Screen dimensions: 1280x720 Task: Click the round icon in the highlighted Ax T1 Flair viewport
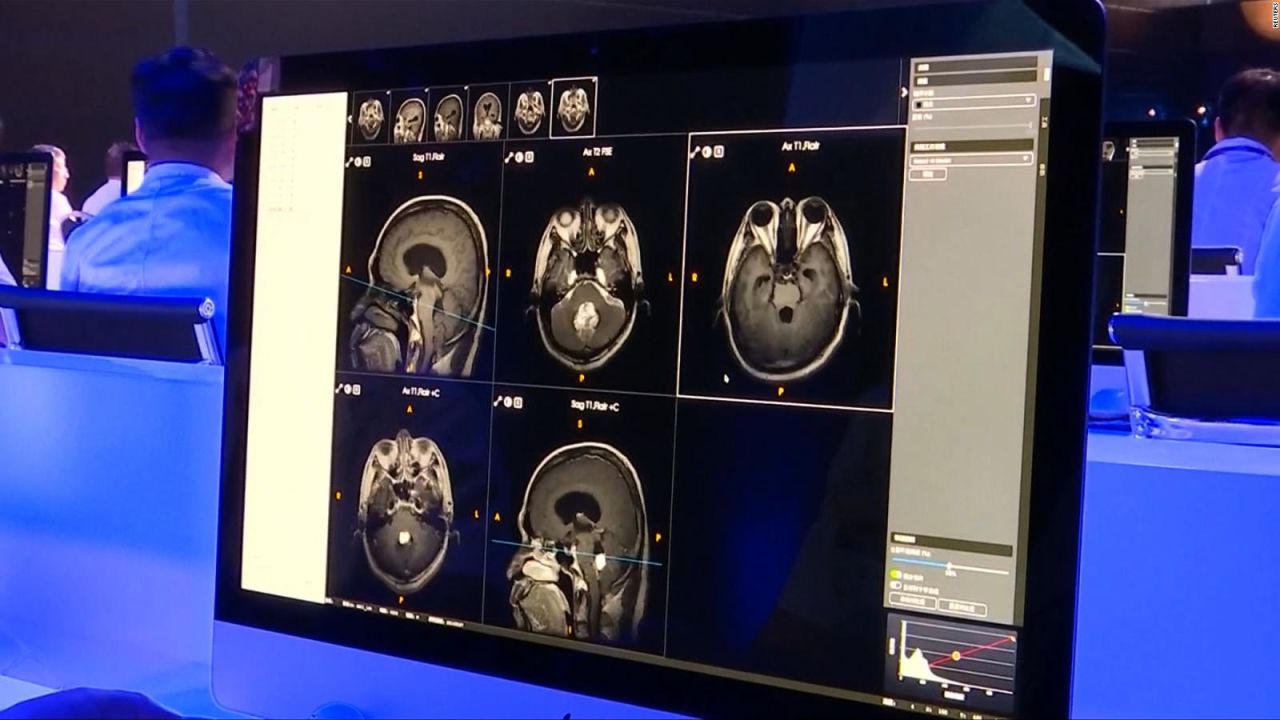click(x=707, y=152)
